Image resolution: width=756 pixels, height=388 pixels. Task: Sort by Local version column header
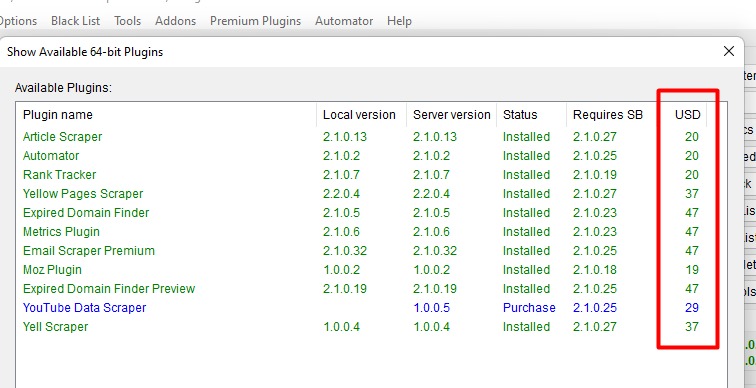pyautogui.click(x=362, y=115)
